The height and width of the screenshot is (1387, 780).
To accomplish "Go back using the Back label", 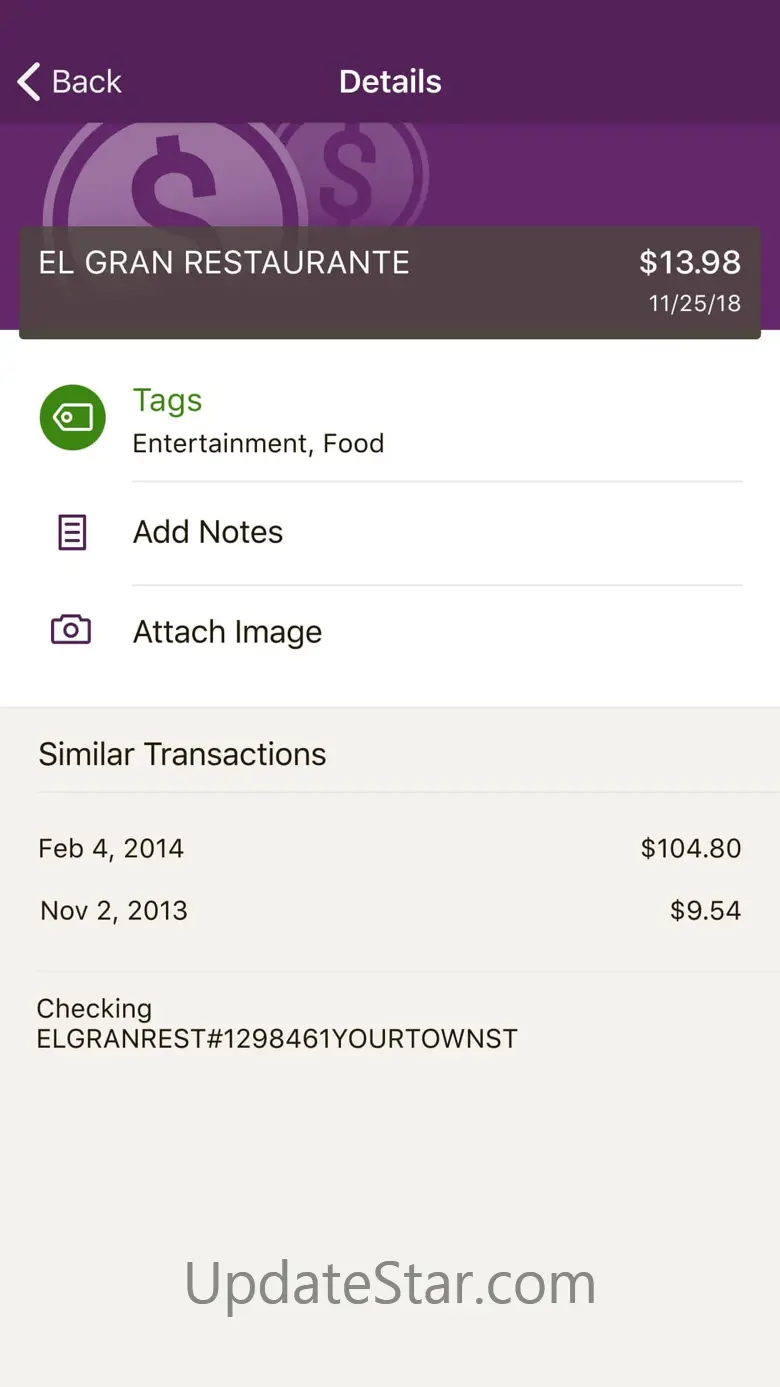I will click(x=87, y=82).
